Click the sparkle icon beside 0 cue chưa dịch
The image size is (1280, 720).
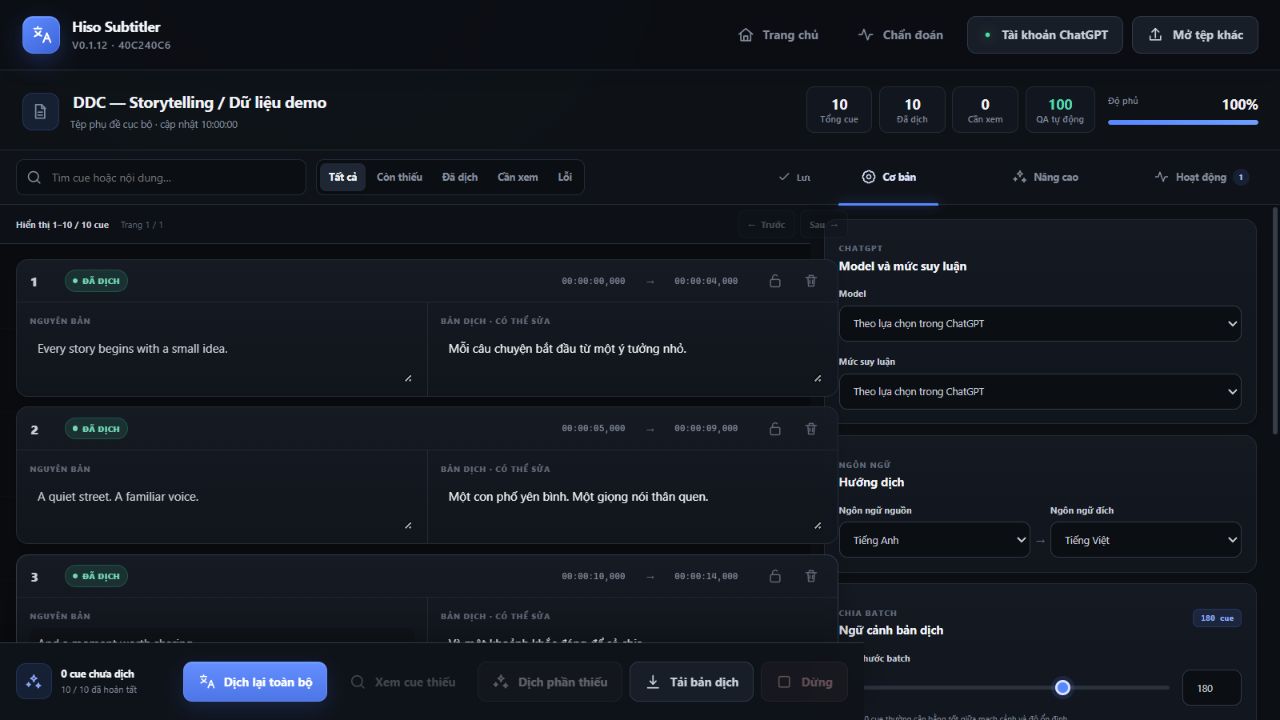[x=33, y=682]
